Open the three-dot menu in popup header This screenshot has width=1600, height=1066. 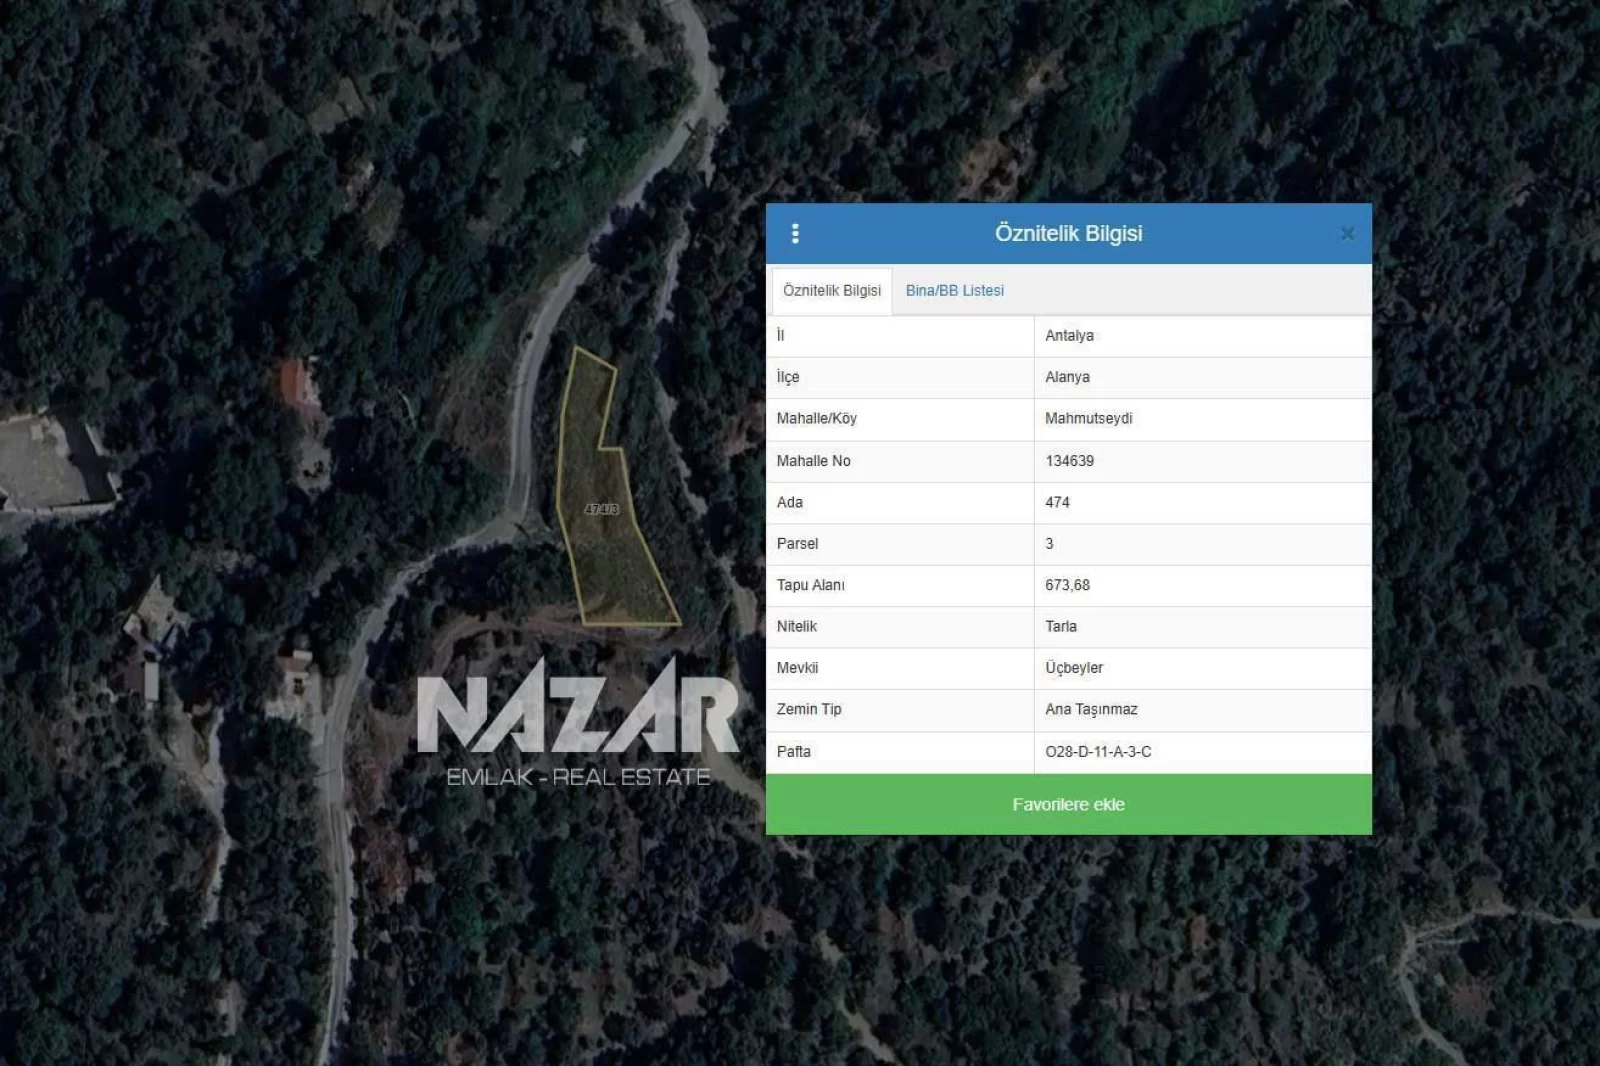click(795, 234)
